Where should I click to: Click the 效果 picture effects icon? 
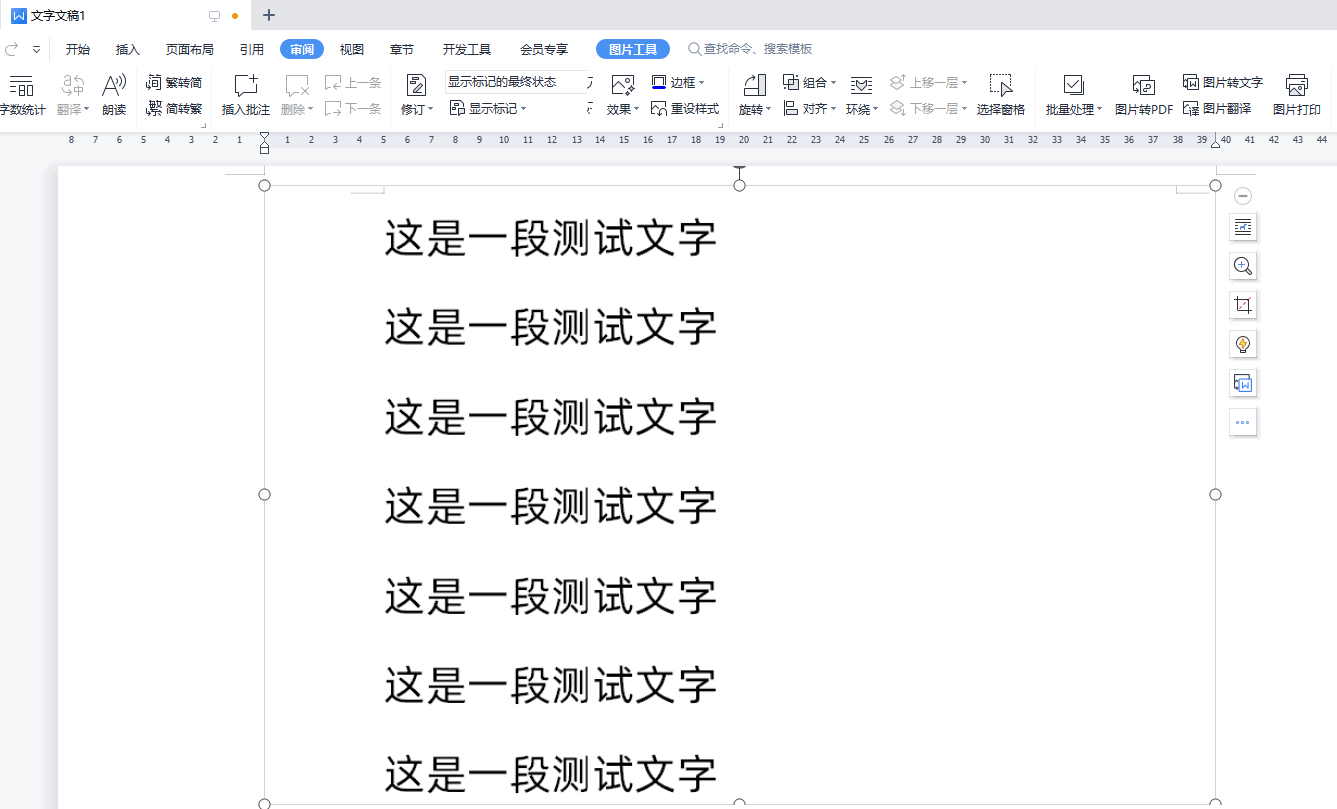pyautogui.click(x=622, y=86)
